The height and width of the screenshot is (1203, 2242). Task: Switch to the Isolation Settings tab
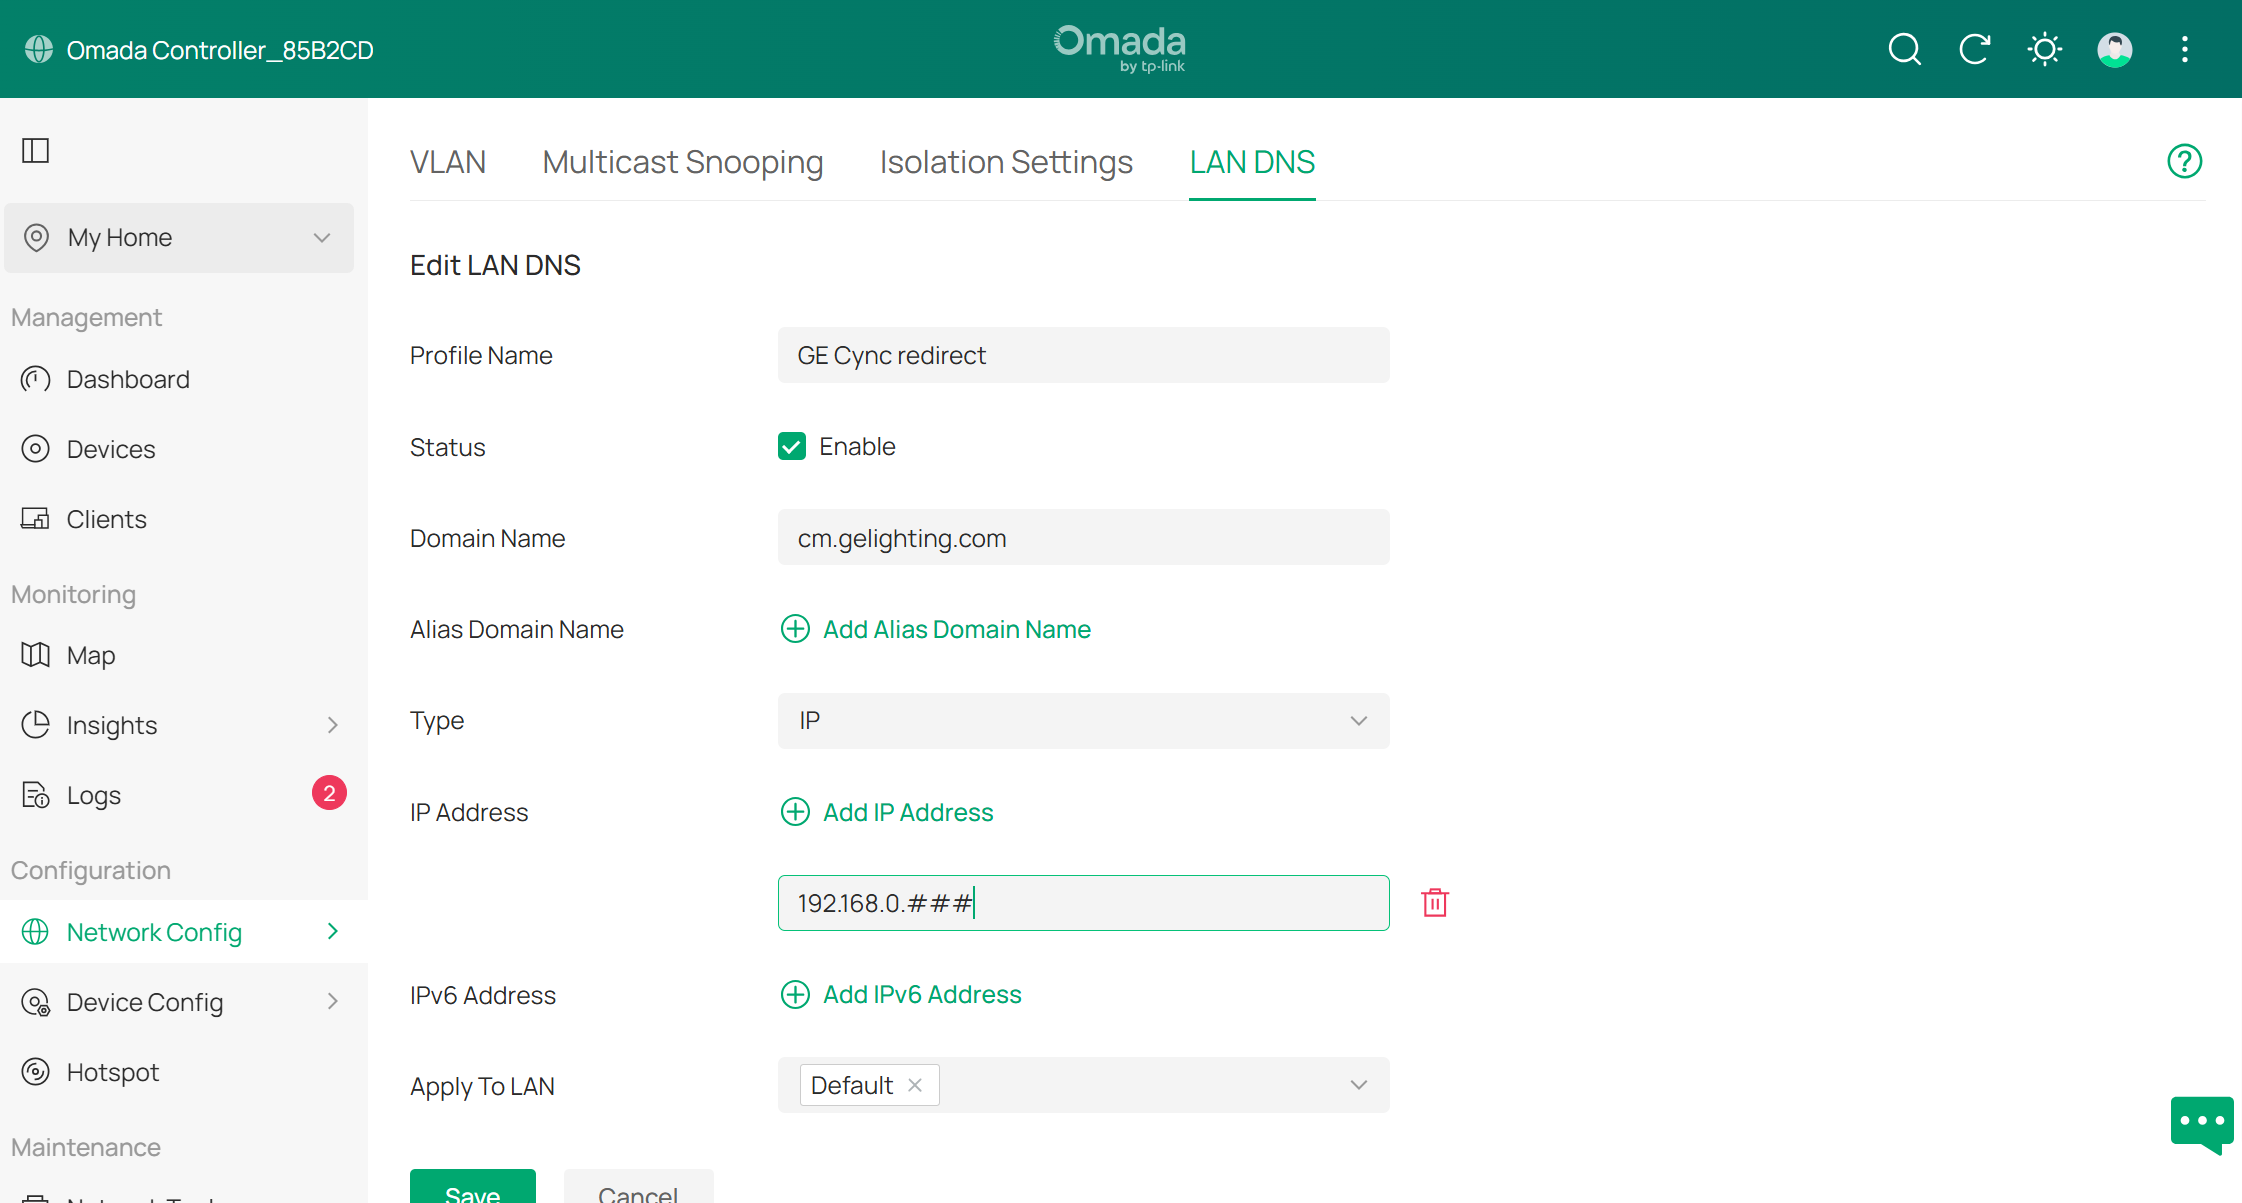click(x=1006, y=162)
